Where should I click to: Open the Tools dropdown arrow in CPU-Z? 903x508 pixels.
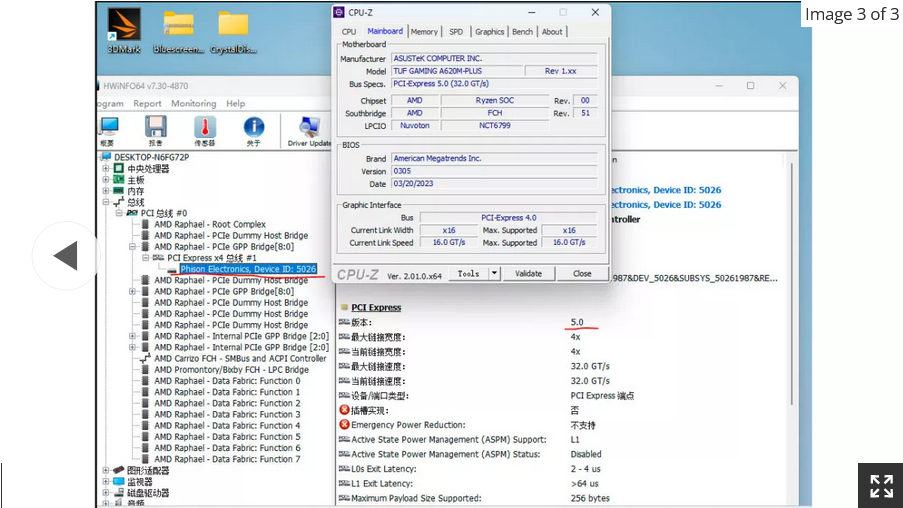[494, 274]
